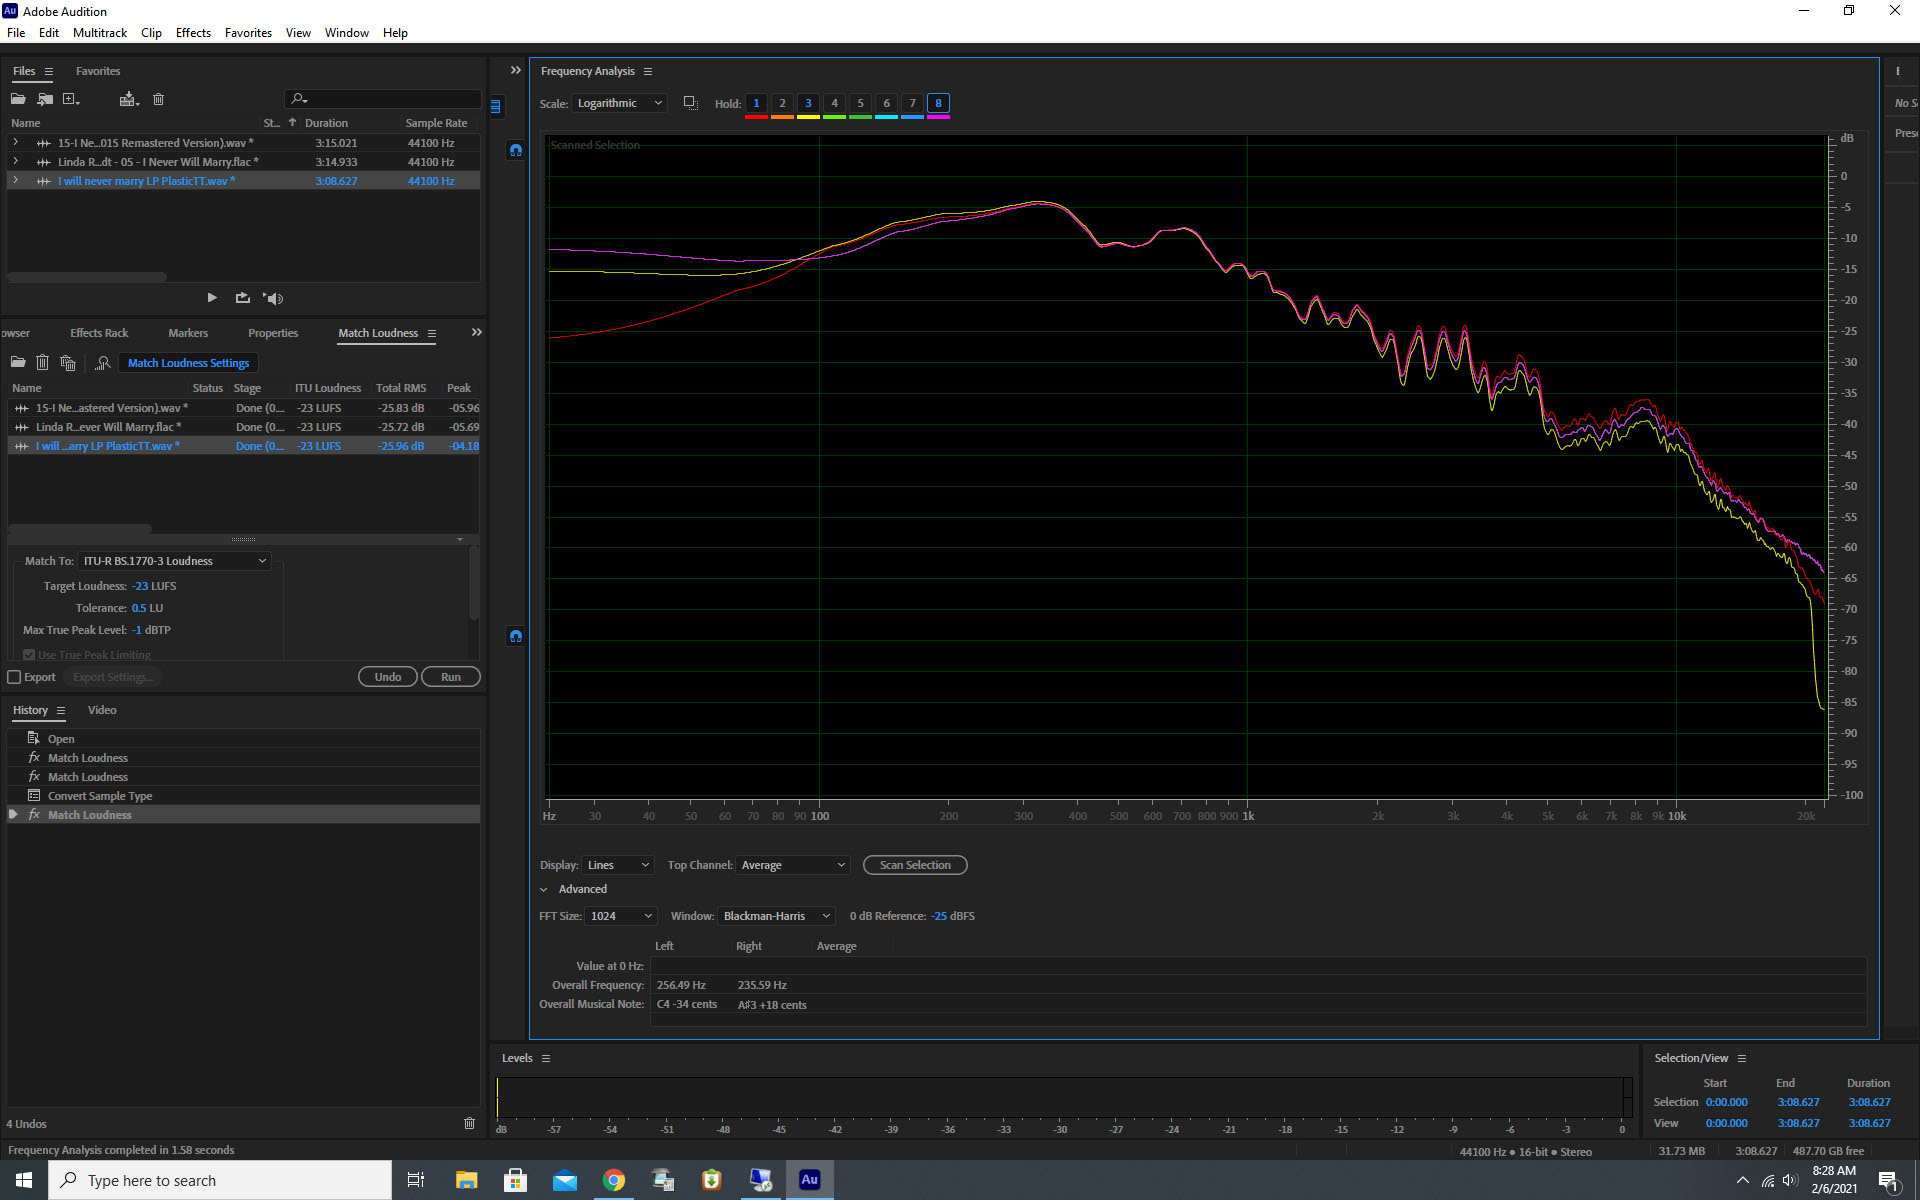Collapse the Advanced section
The height and width of the screenshot is (1200, 1920).
(x=544, y=889)
